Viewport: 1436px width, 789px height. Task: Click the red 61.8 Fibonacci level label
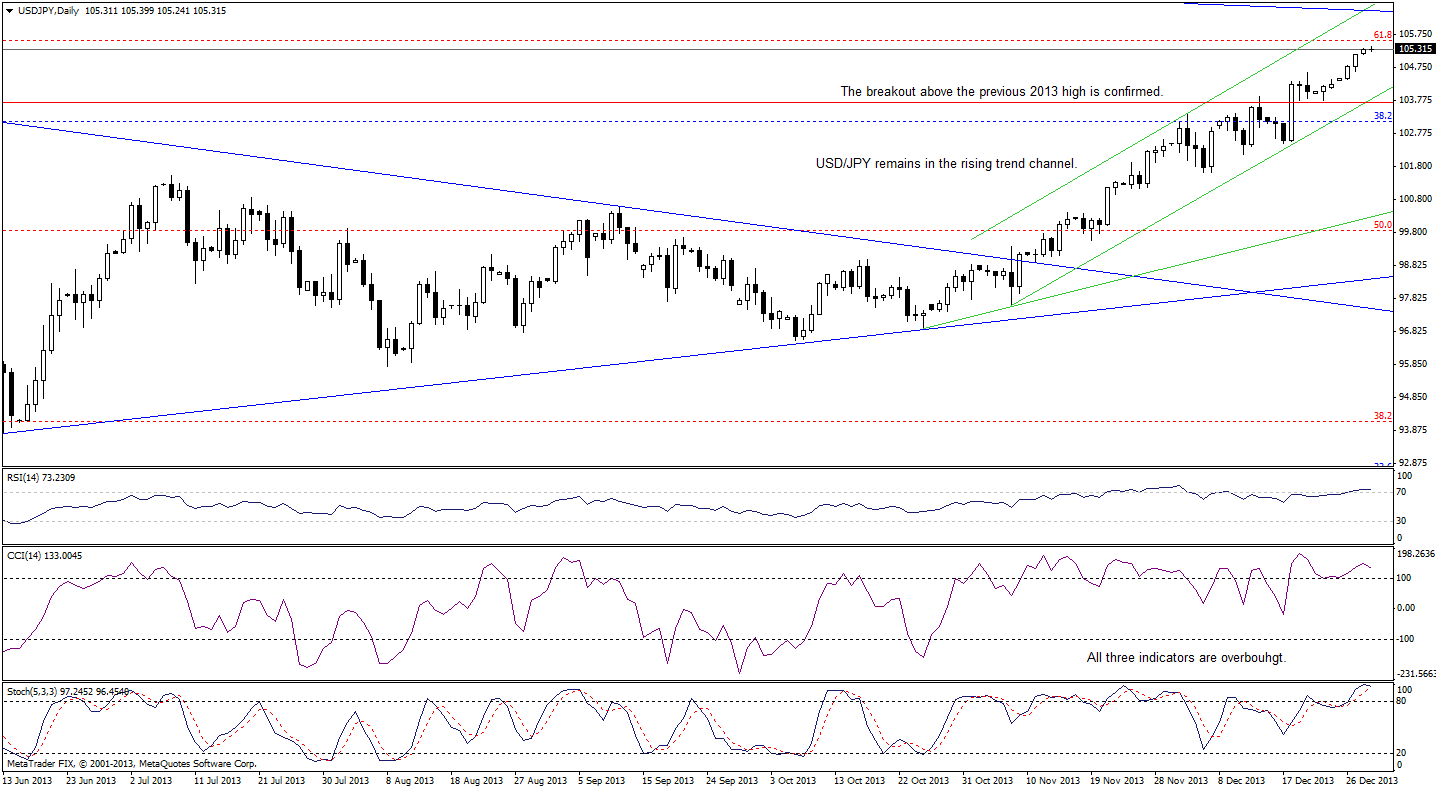(1383, 35)
